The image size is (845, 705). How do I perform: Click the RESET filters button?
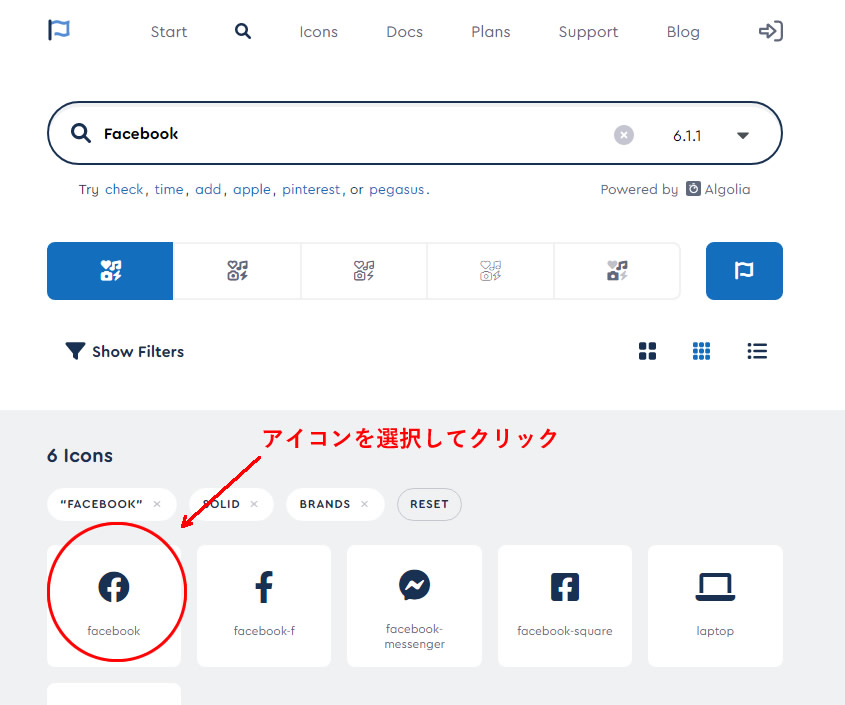(x=429, y=504)
